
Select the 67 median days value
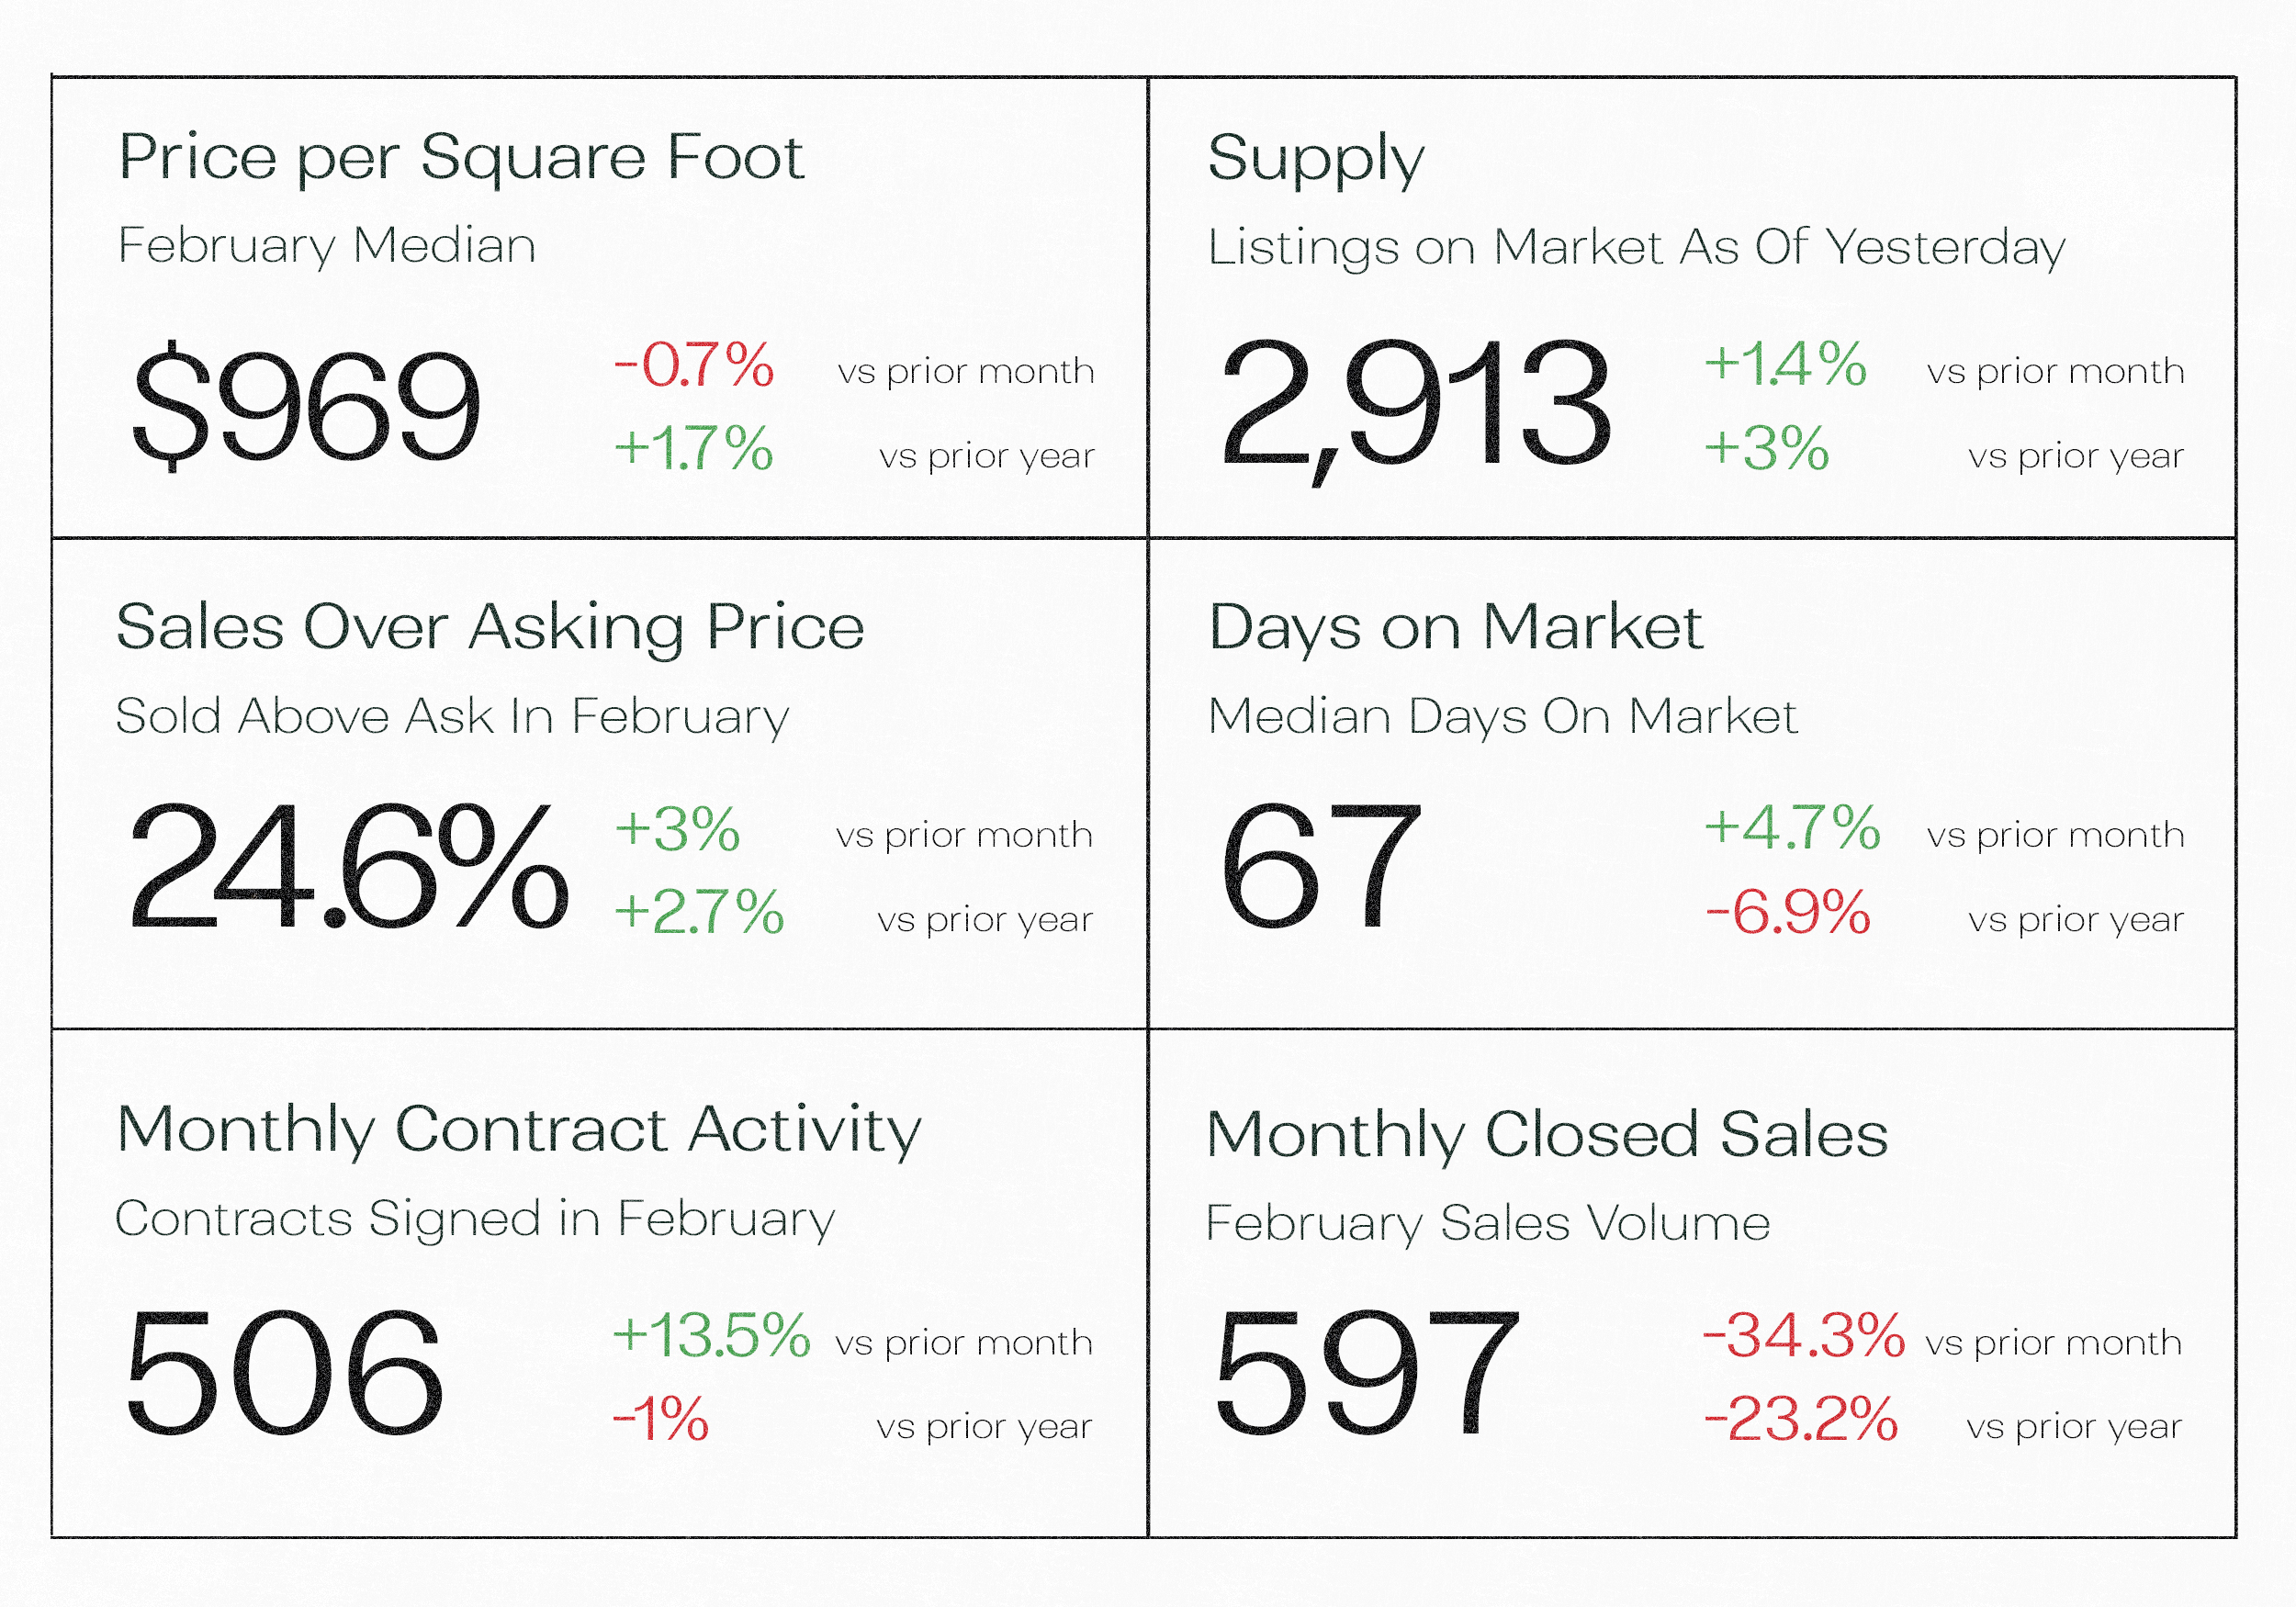coord(1320,867)
